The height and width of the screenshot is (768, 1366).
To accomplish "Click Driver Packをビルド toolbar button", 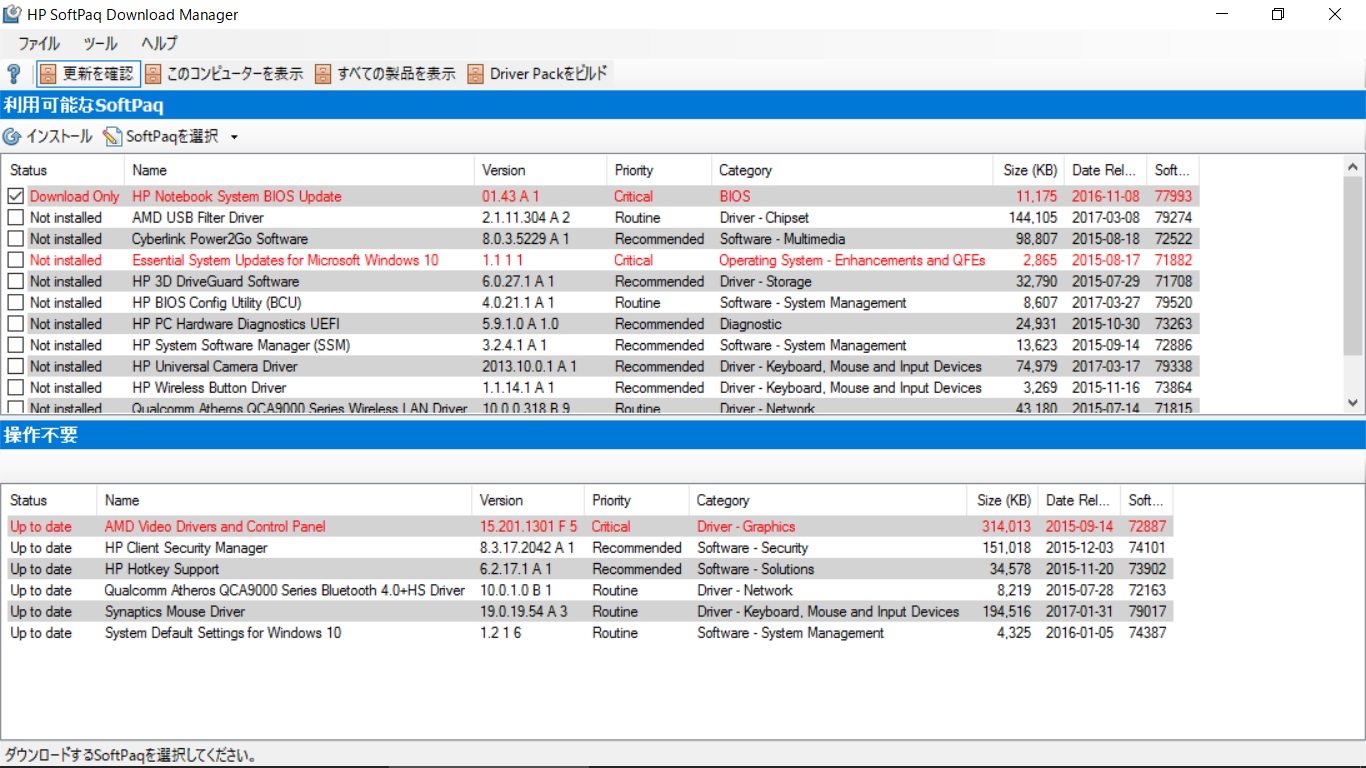I will pyautogui.click(x=537, y=74).
